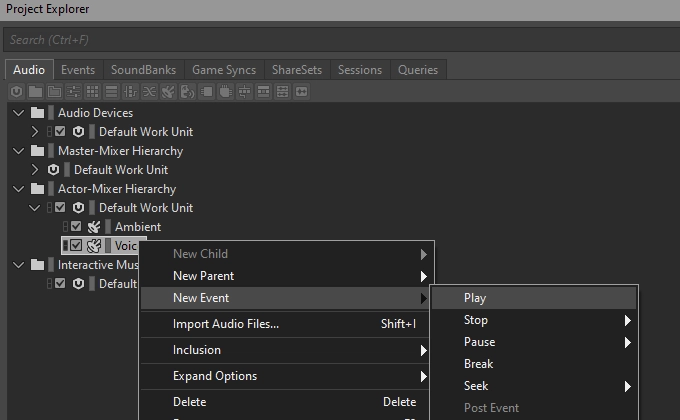Open the New Parent submenu

coord(285,276)
